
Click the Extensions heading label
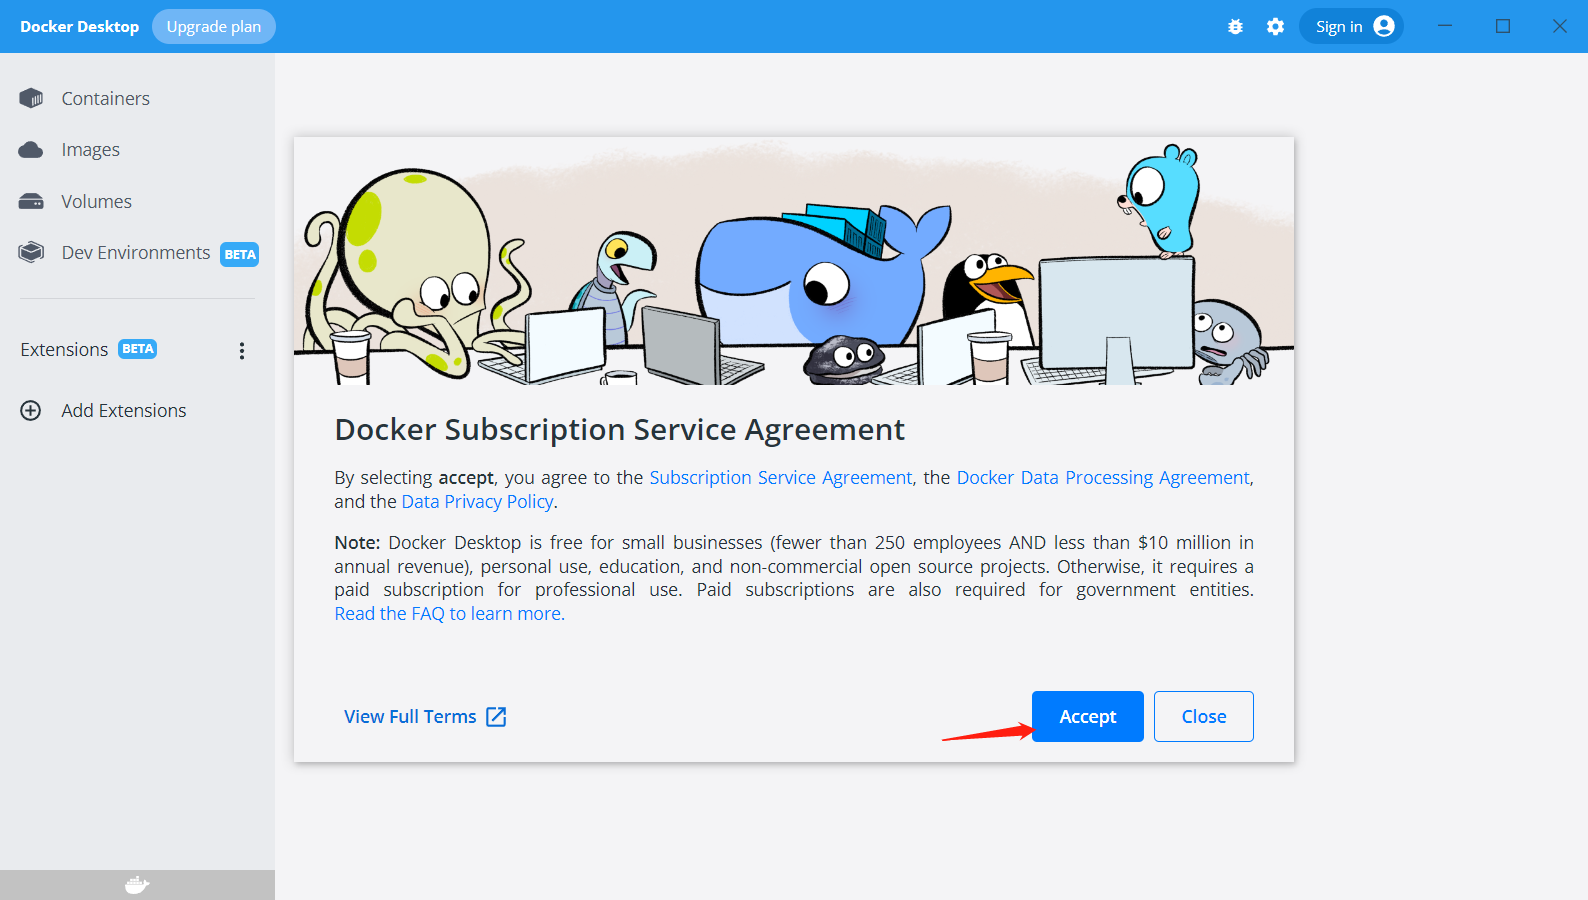coord(64,350)
